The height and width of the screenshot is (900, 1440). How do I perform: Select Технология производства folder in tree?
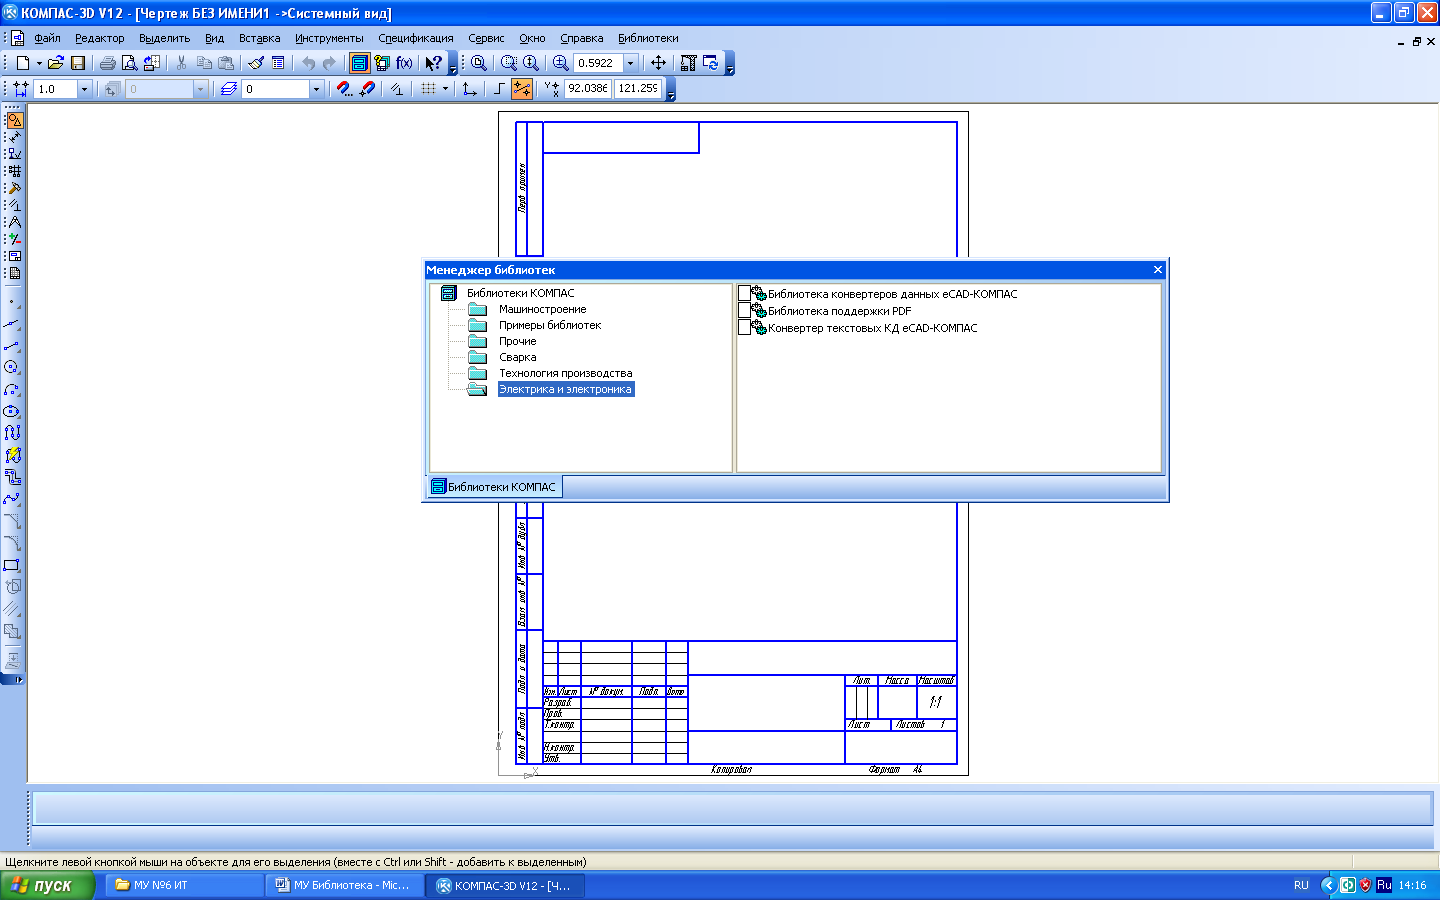coord(566,373)
